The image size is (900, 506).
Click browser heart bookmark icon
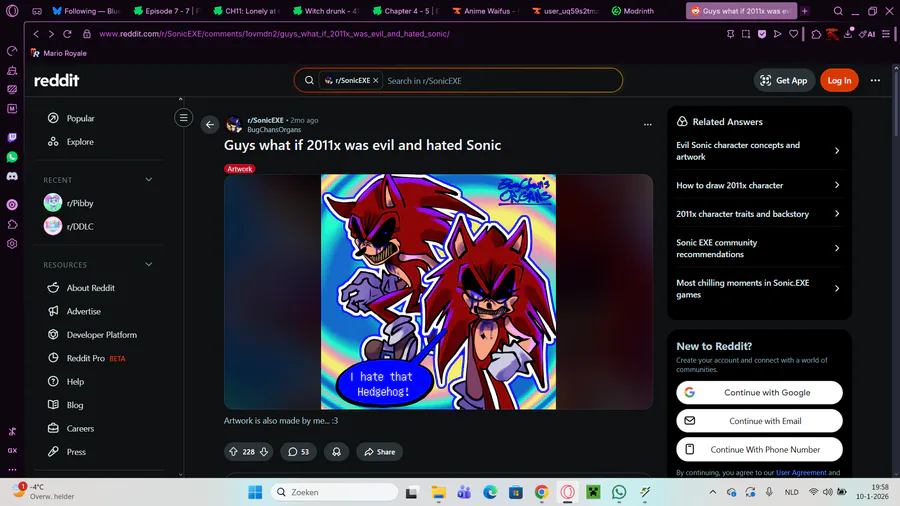pos(793,34)
